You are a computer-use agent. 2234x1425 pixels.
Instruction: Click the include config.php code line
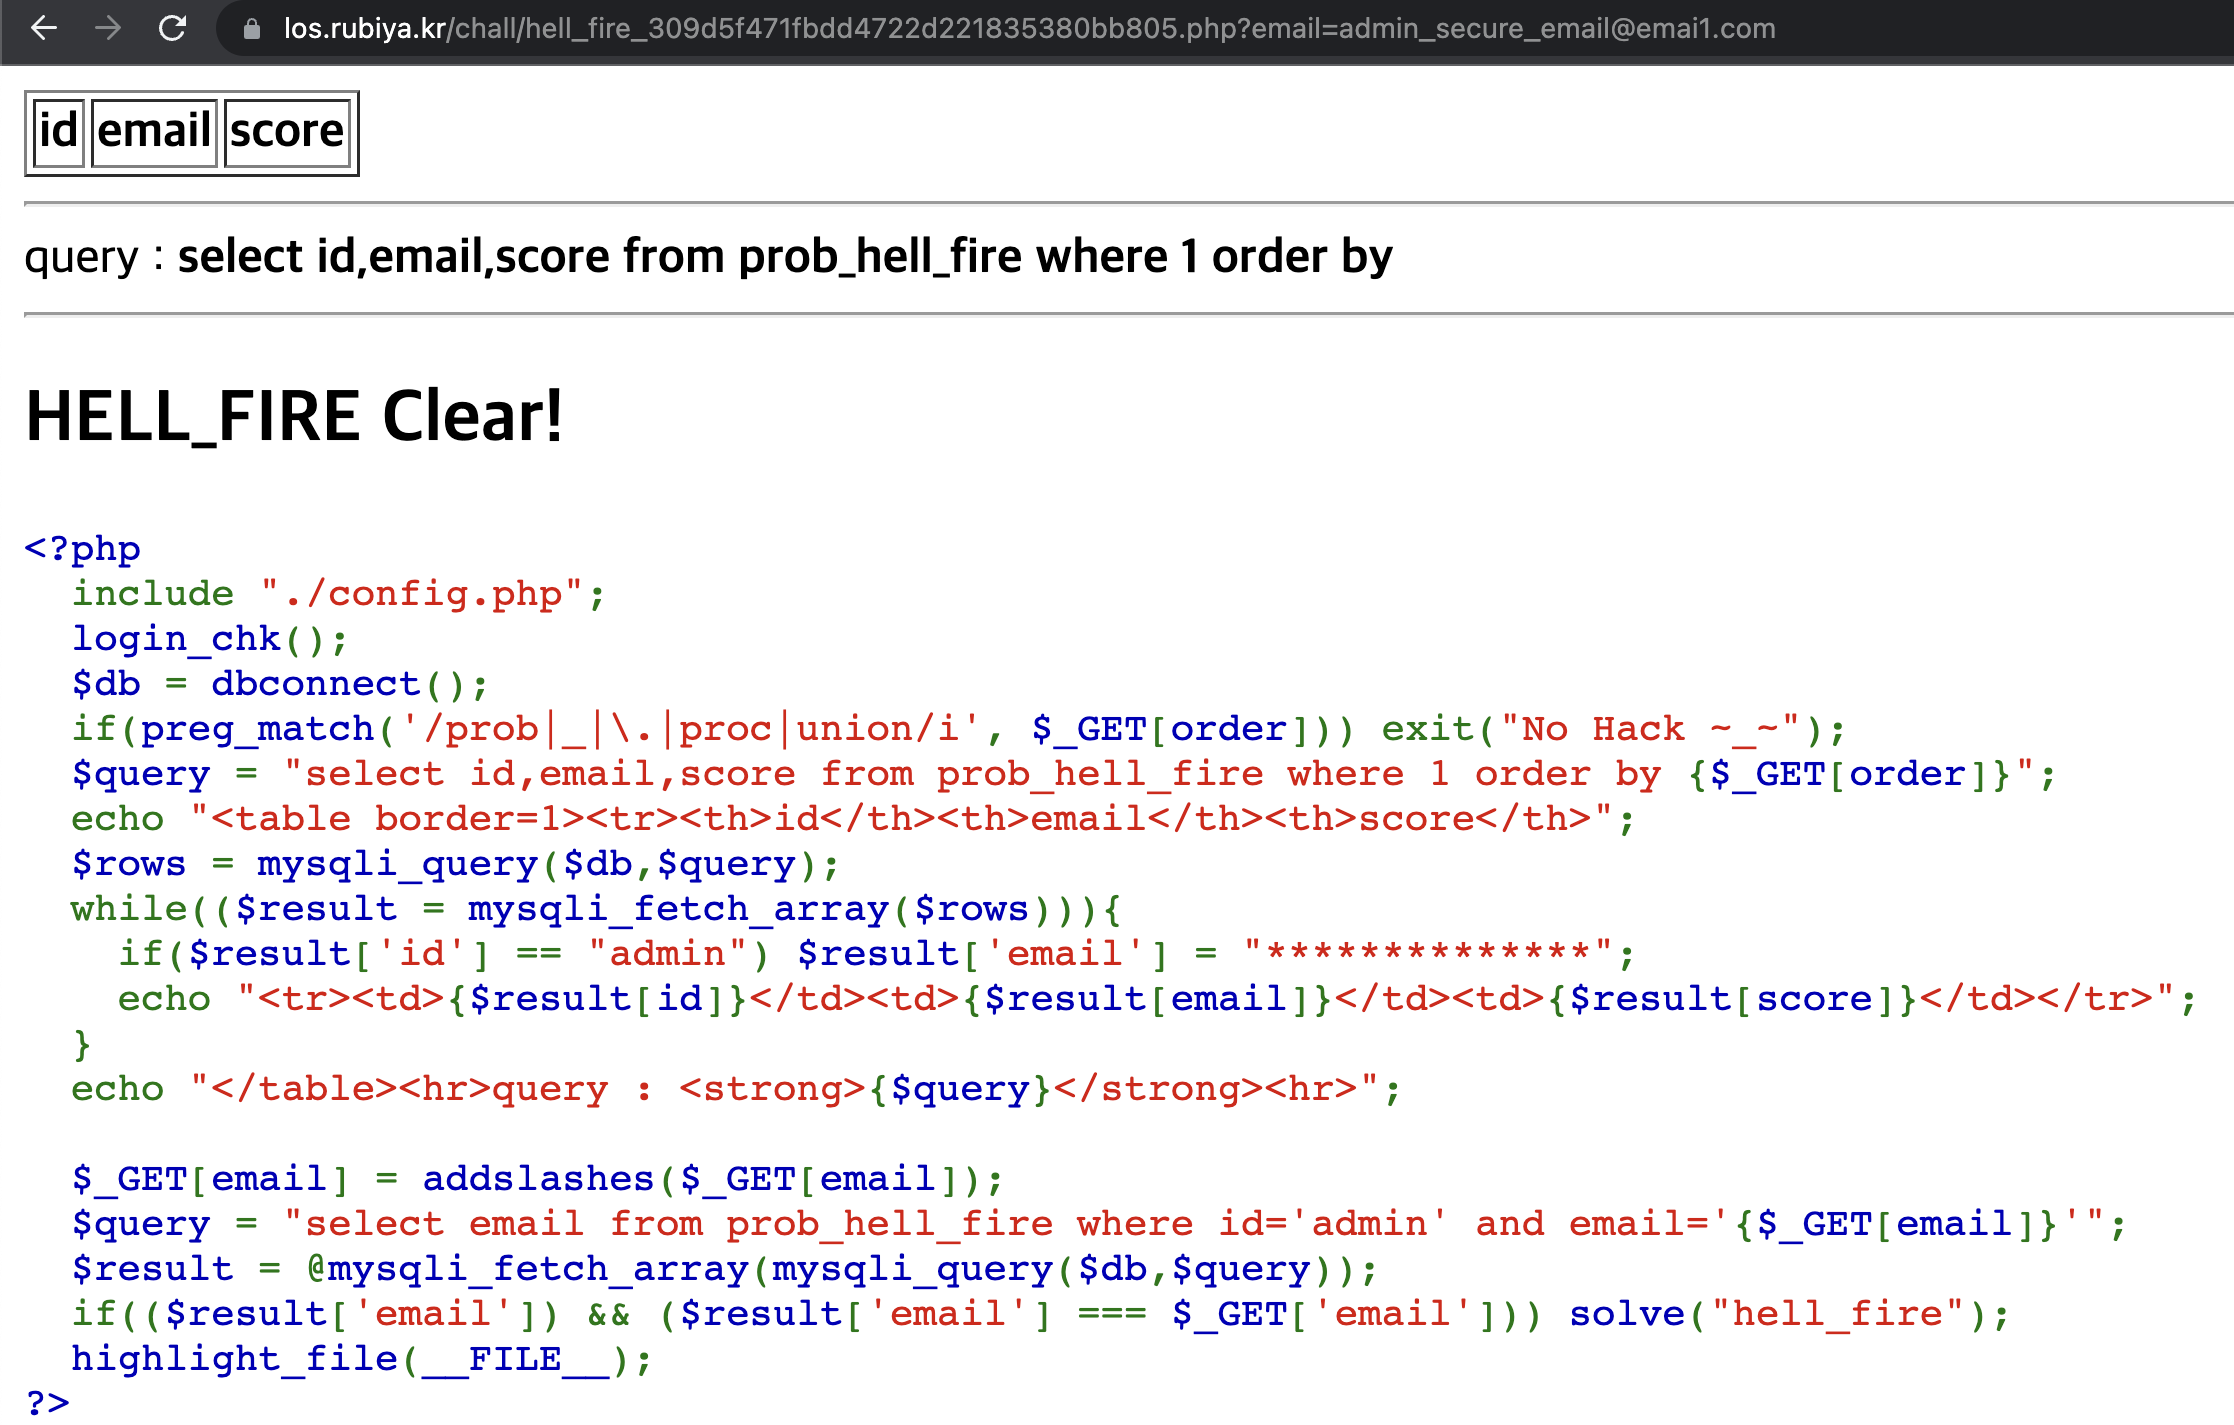[338, 594]
